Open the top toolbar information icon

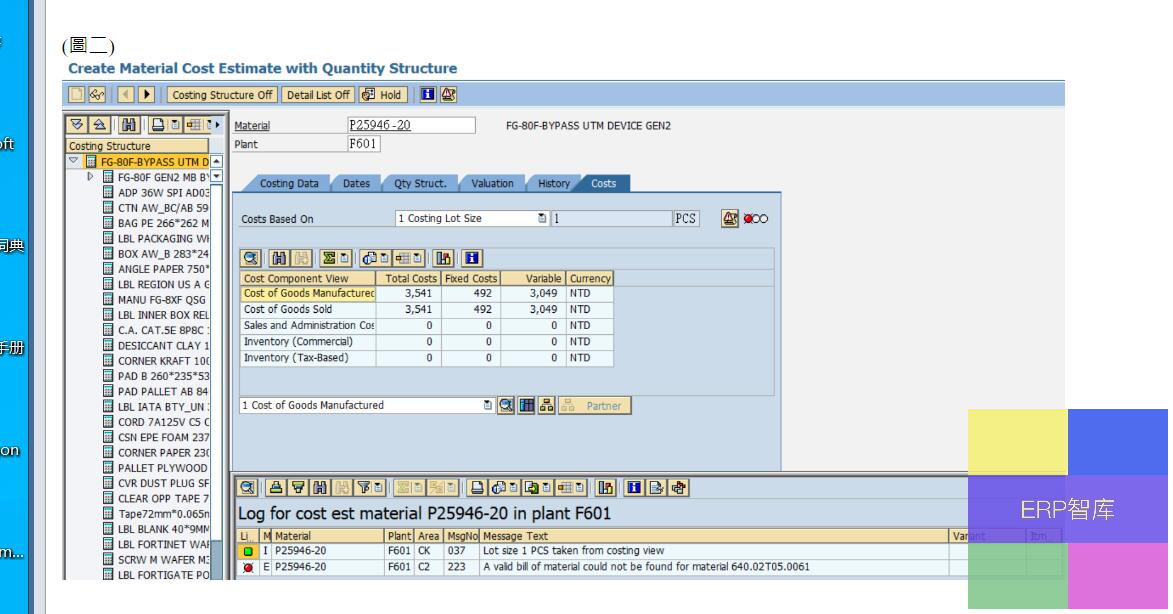[428, 95]
